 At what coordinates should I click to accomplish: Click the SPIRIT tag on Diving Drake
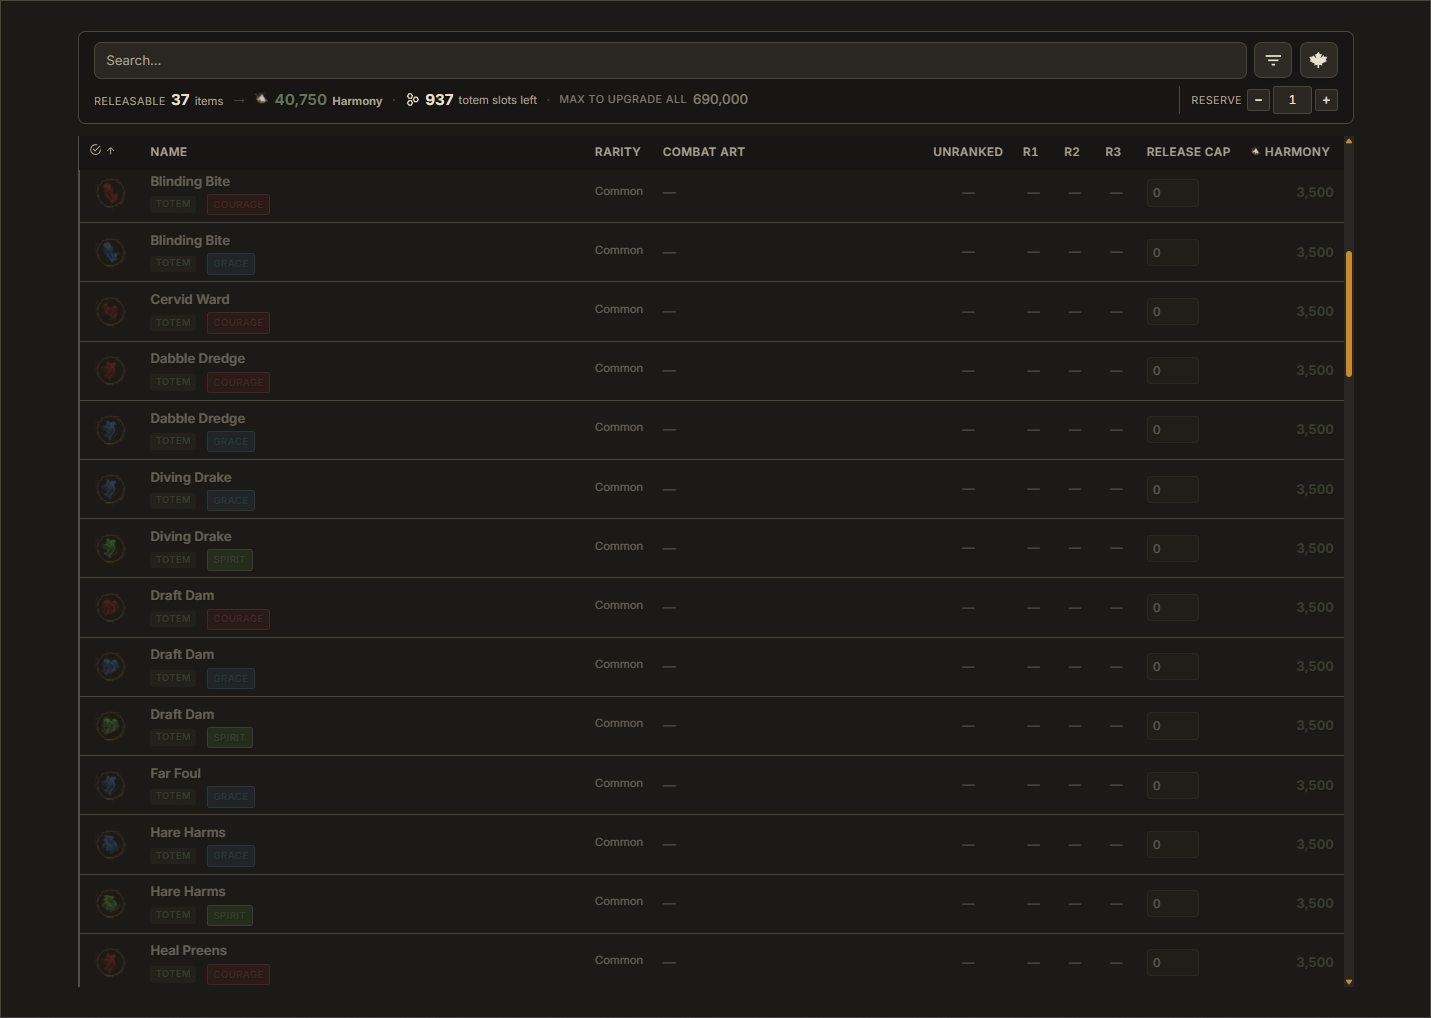pos(230,560)
